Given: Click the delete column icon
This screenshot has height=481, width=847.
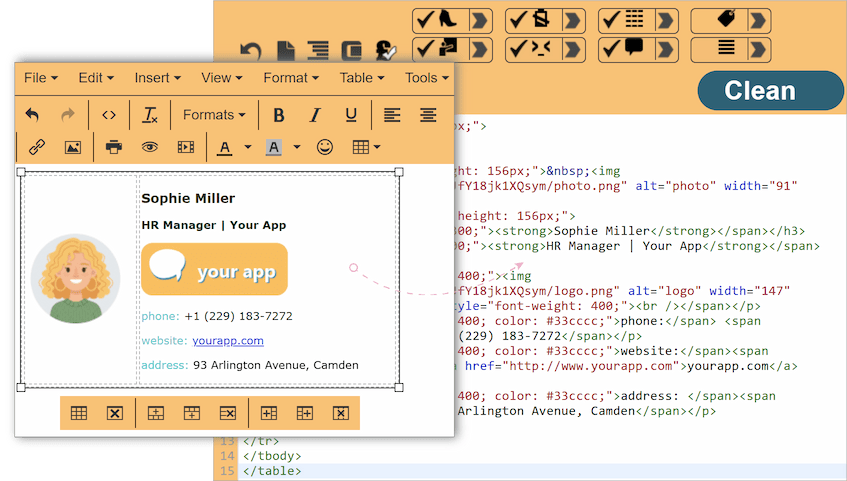Looking at the screenshot, I should coord(341,413).
